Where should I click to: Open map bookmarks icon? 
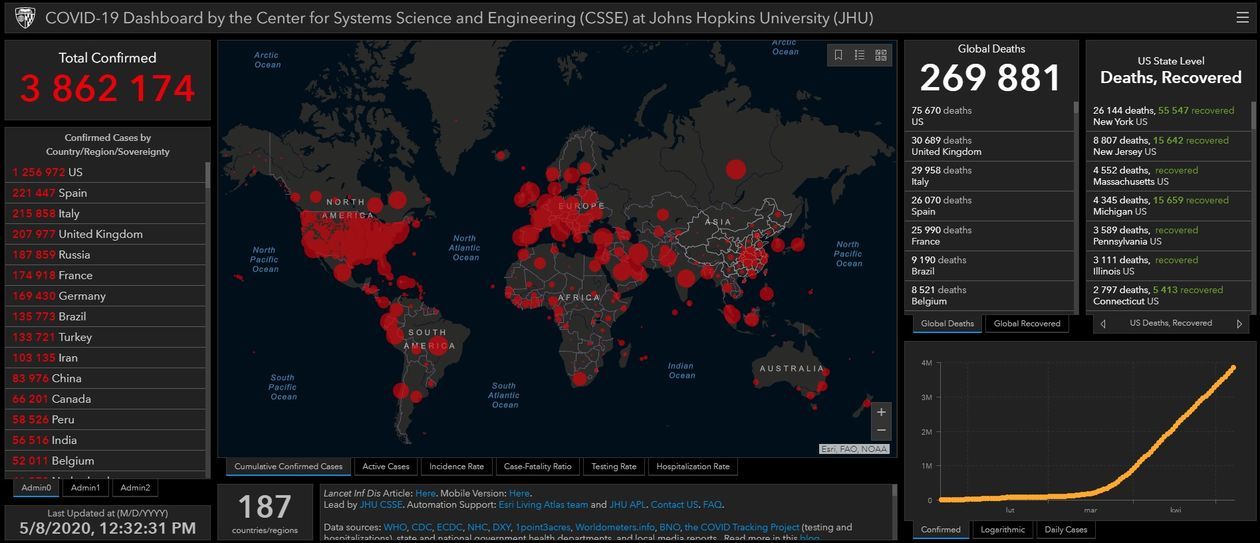[839, 55]
